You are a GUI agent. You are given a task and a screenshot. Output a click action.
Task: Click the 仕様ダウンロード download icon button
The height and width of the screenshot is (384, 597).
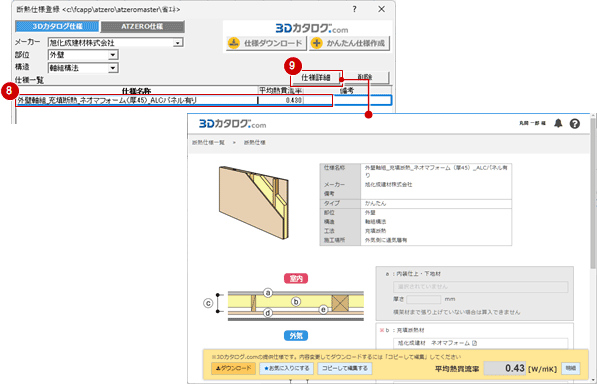[266, 43]
